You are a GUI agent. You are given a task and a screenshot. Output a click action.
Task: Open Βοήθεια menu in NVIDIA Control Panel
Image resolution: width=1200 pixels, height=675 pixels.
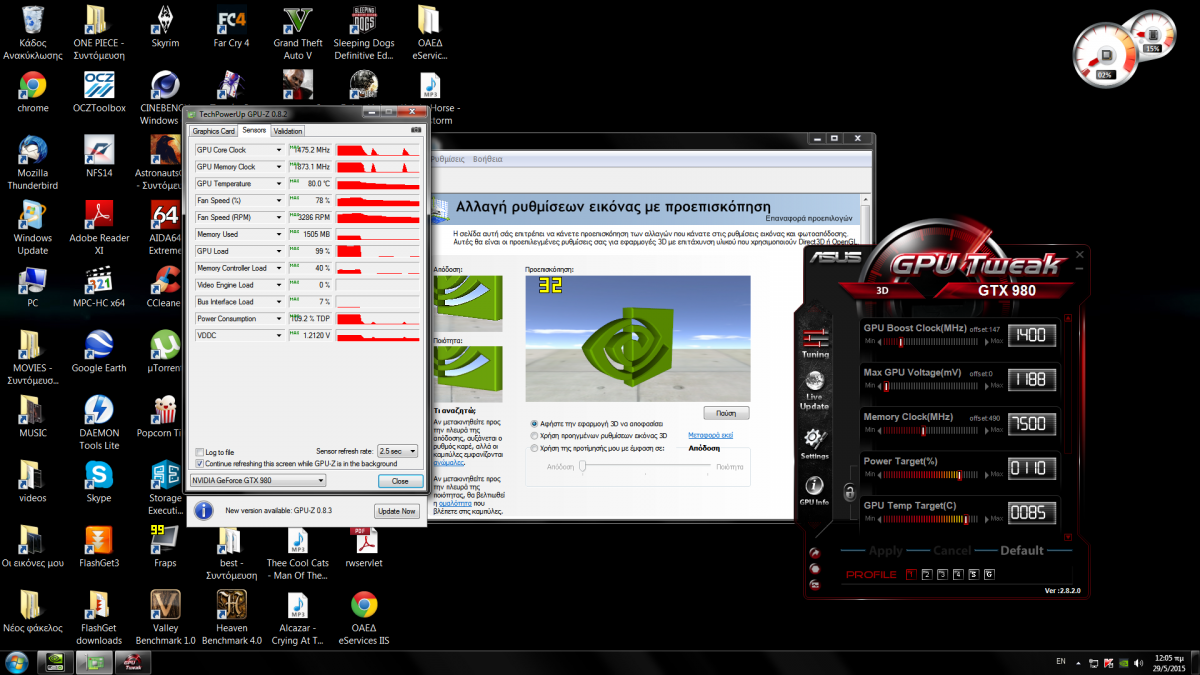point(488,159)
